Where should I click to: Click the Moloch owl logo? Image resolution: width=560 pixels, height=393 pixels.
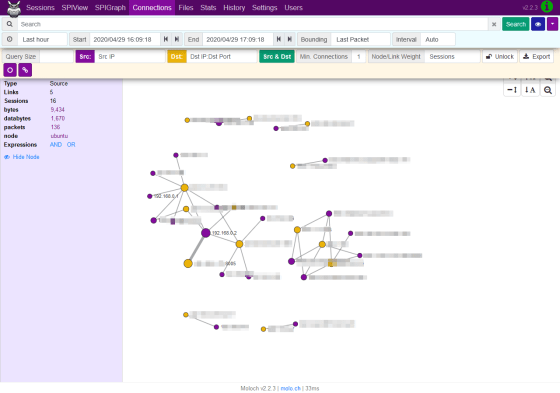[x=14, y=9]
